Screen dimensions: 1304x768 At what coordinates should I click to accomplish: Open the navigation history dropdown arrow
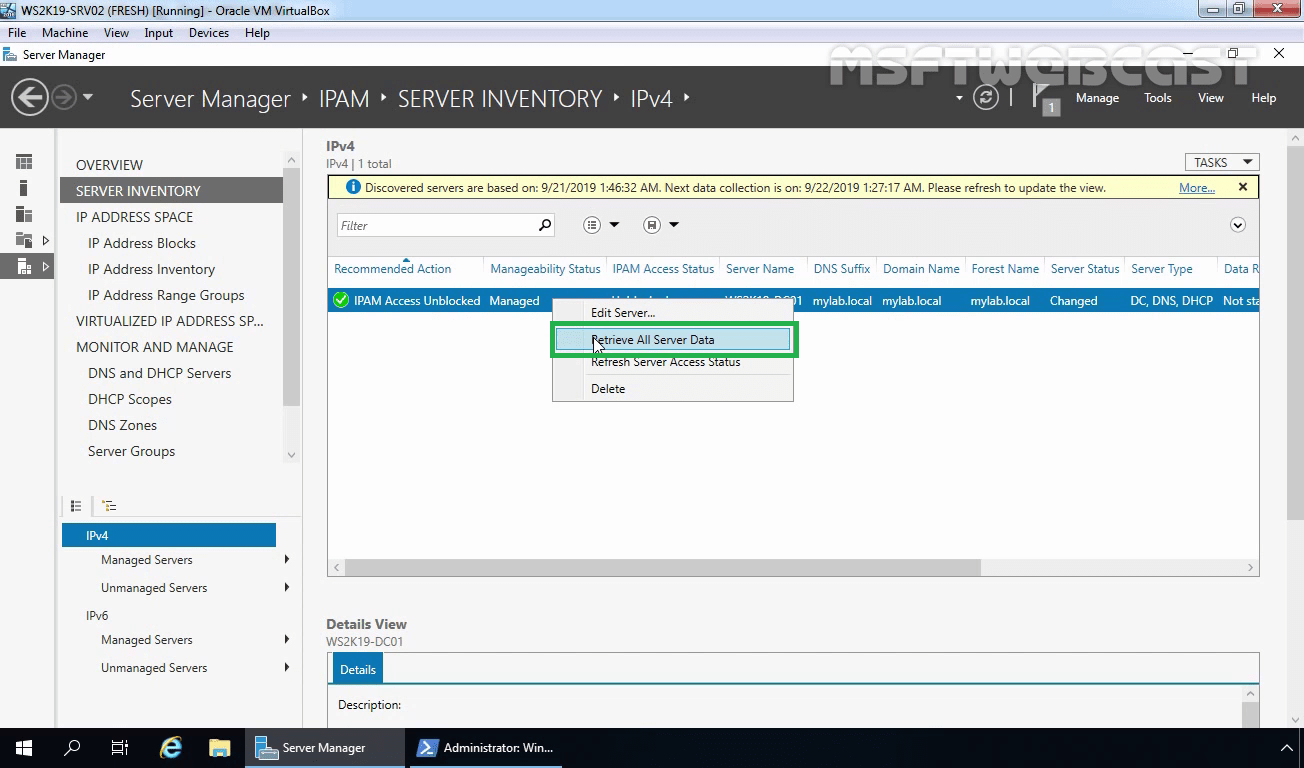pos(88,97)
